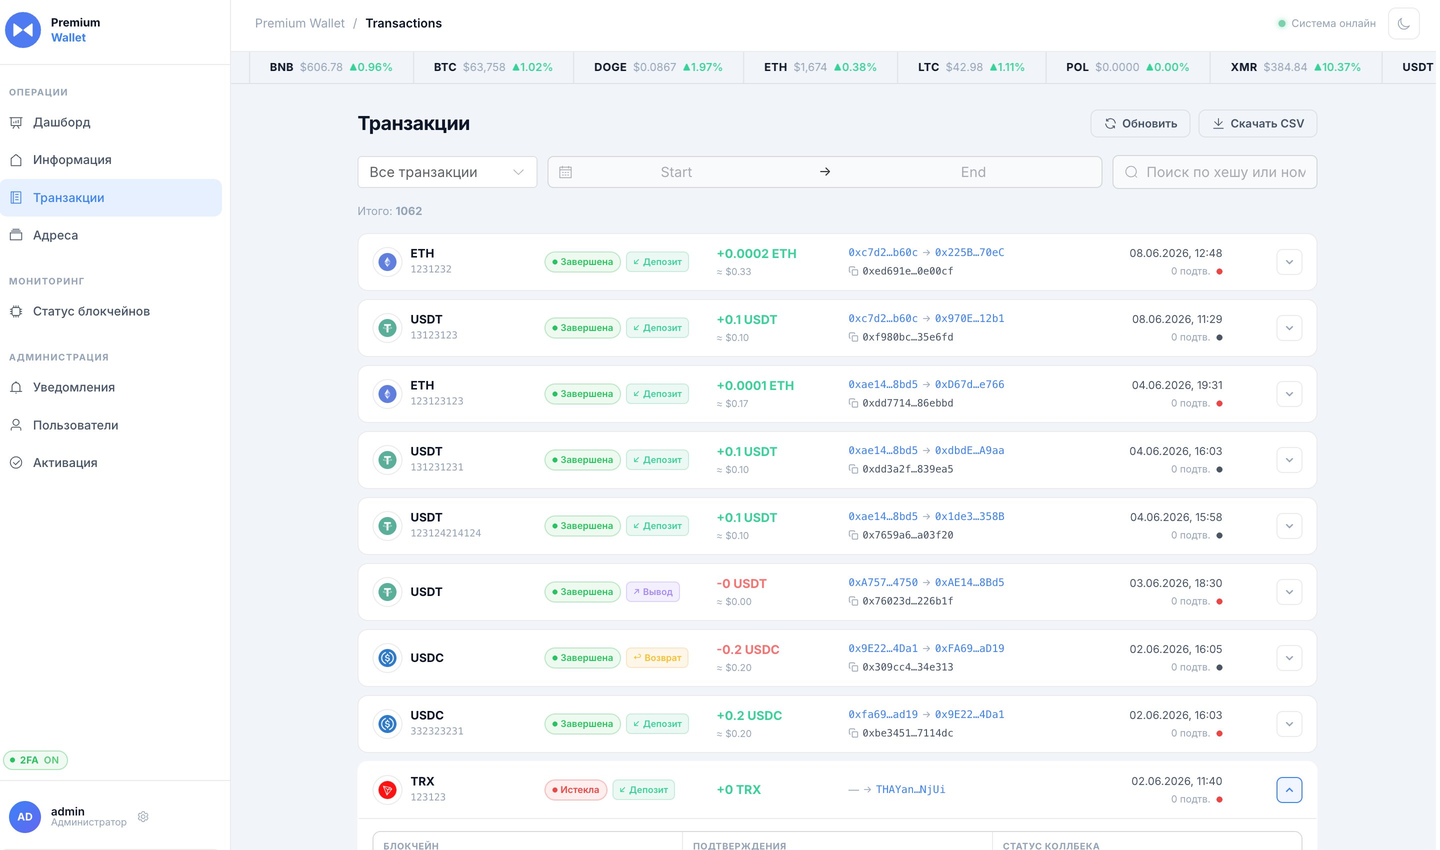Open address link 0xdbdE…A9aa
Screen dimensions: 1440x850
coord(969,451)
